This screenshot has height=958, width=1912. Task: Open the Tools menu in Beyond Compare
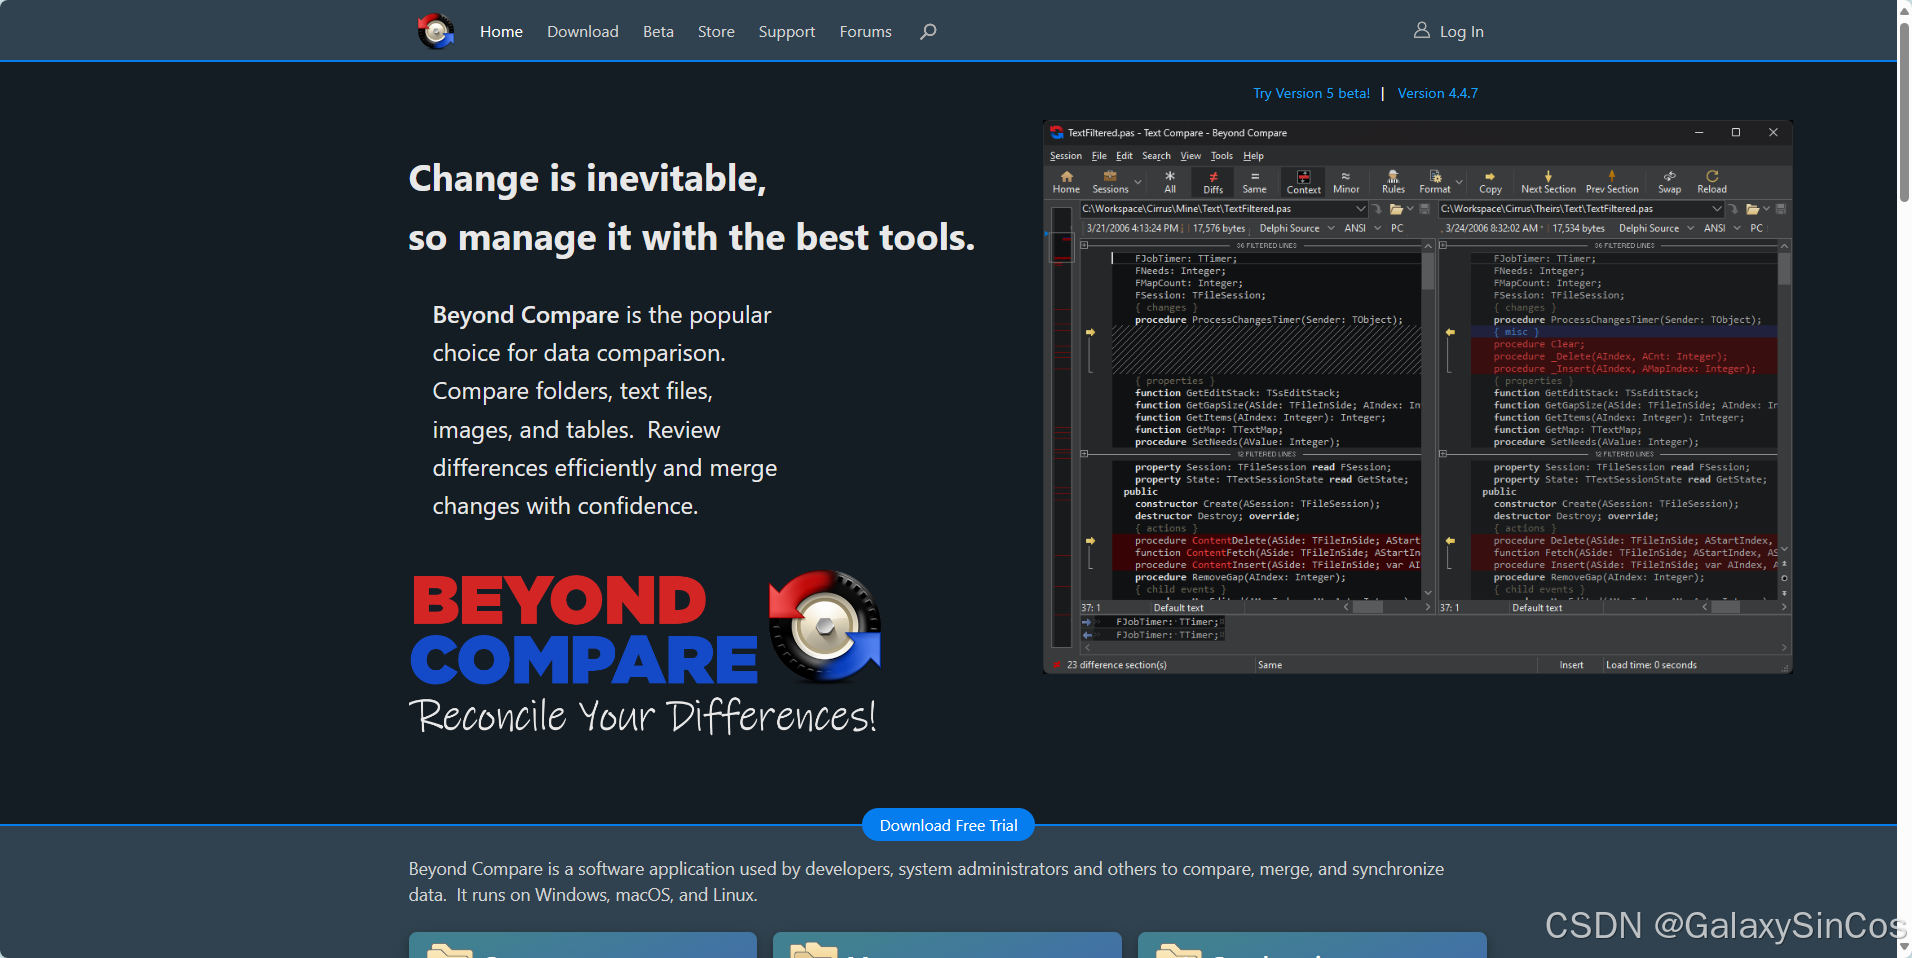1222,156
